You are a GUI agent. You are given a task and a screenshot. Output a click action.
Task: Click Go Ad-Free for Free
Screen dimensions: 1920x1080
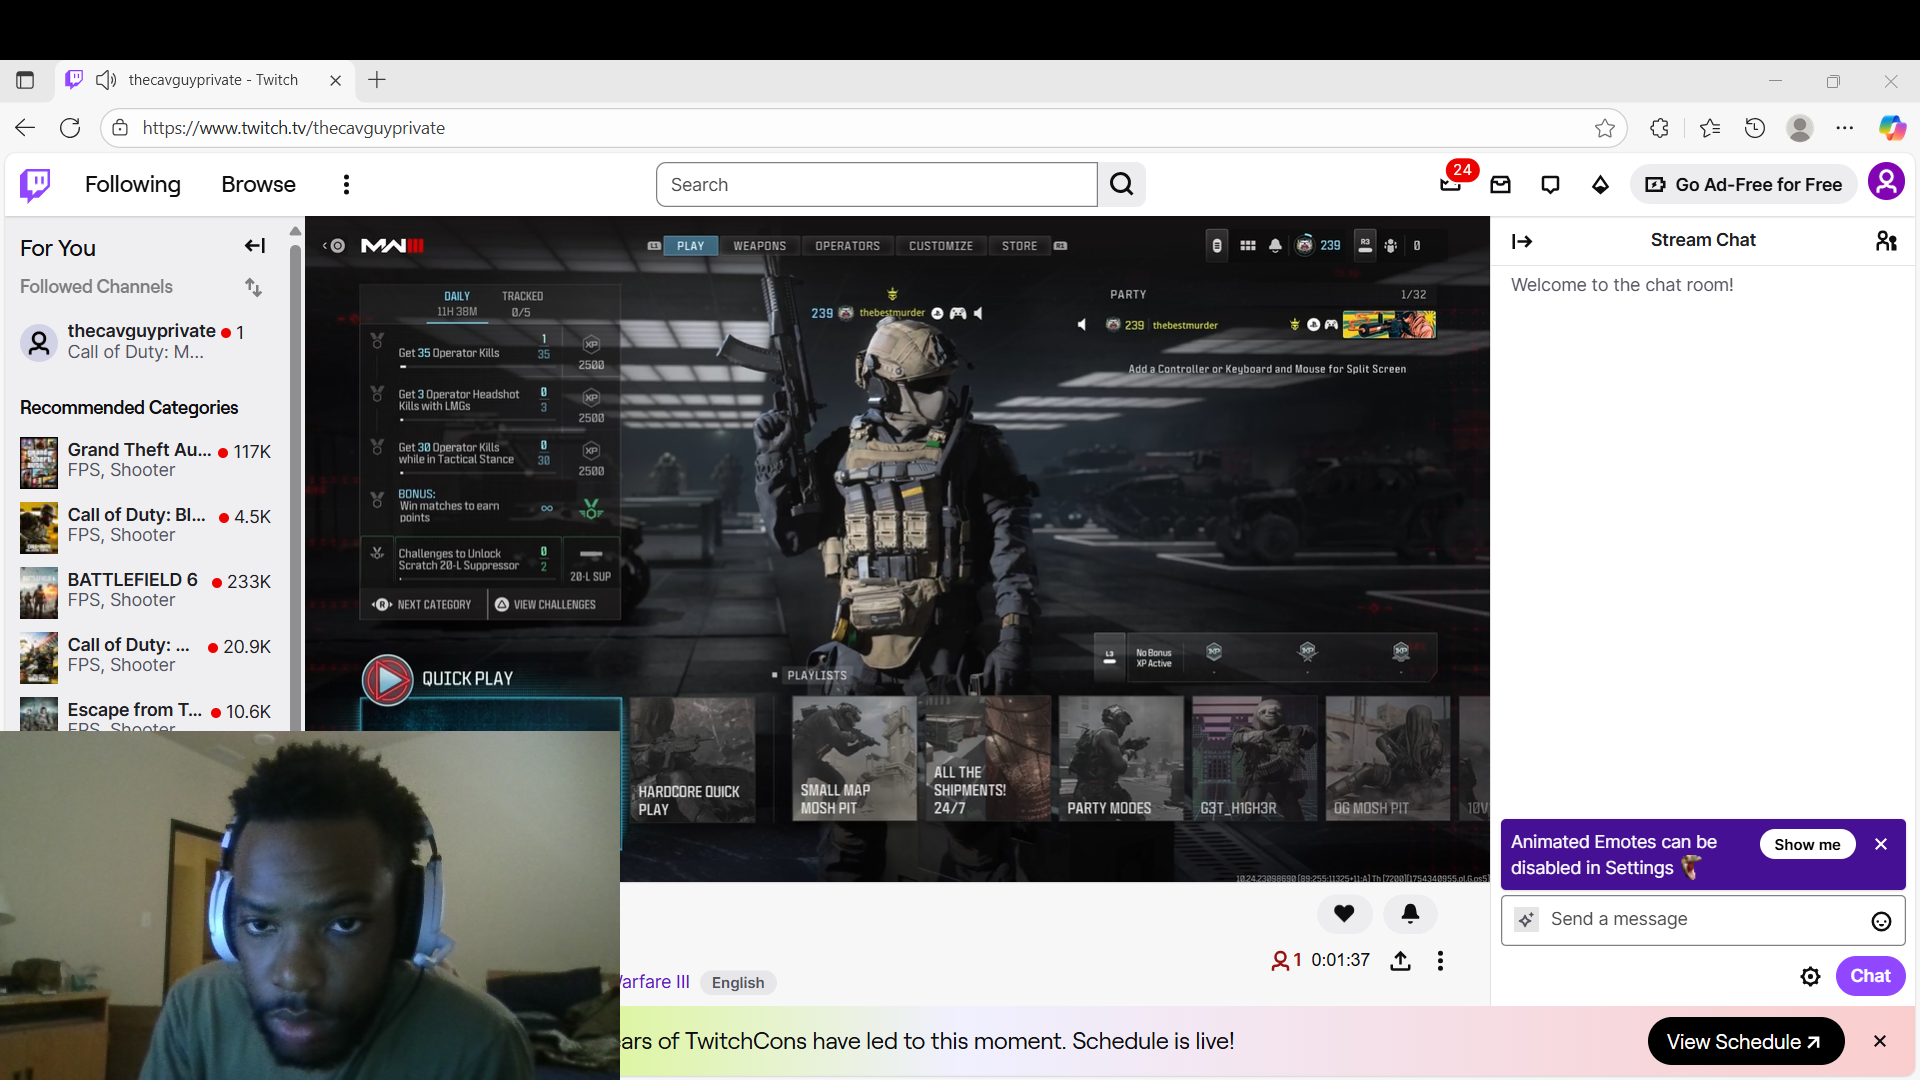coord(1743,184)
